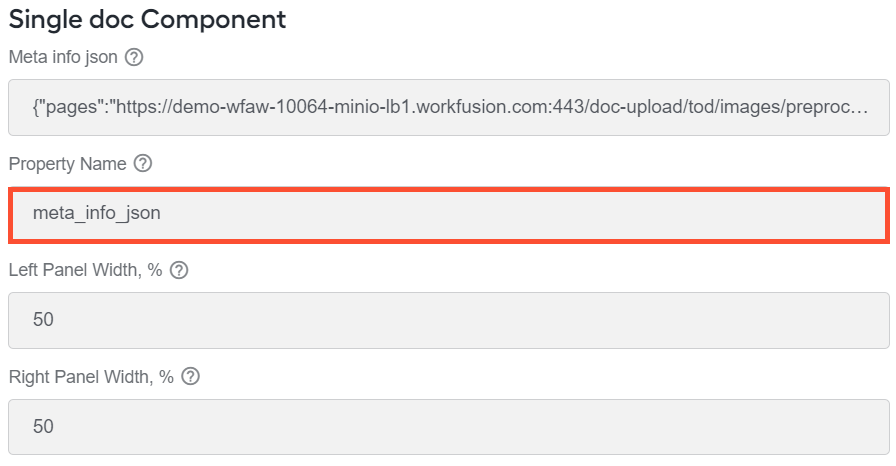Click the opening {"pages" key in the json field

click(71, 107)
